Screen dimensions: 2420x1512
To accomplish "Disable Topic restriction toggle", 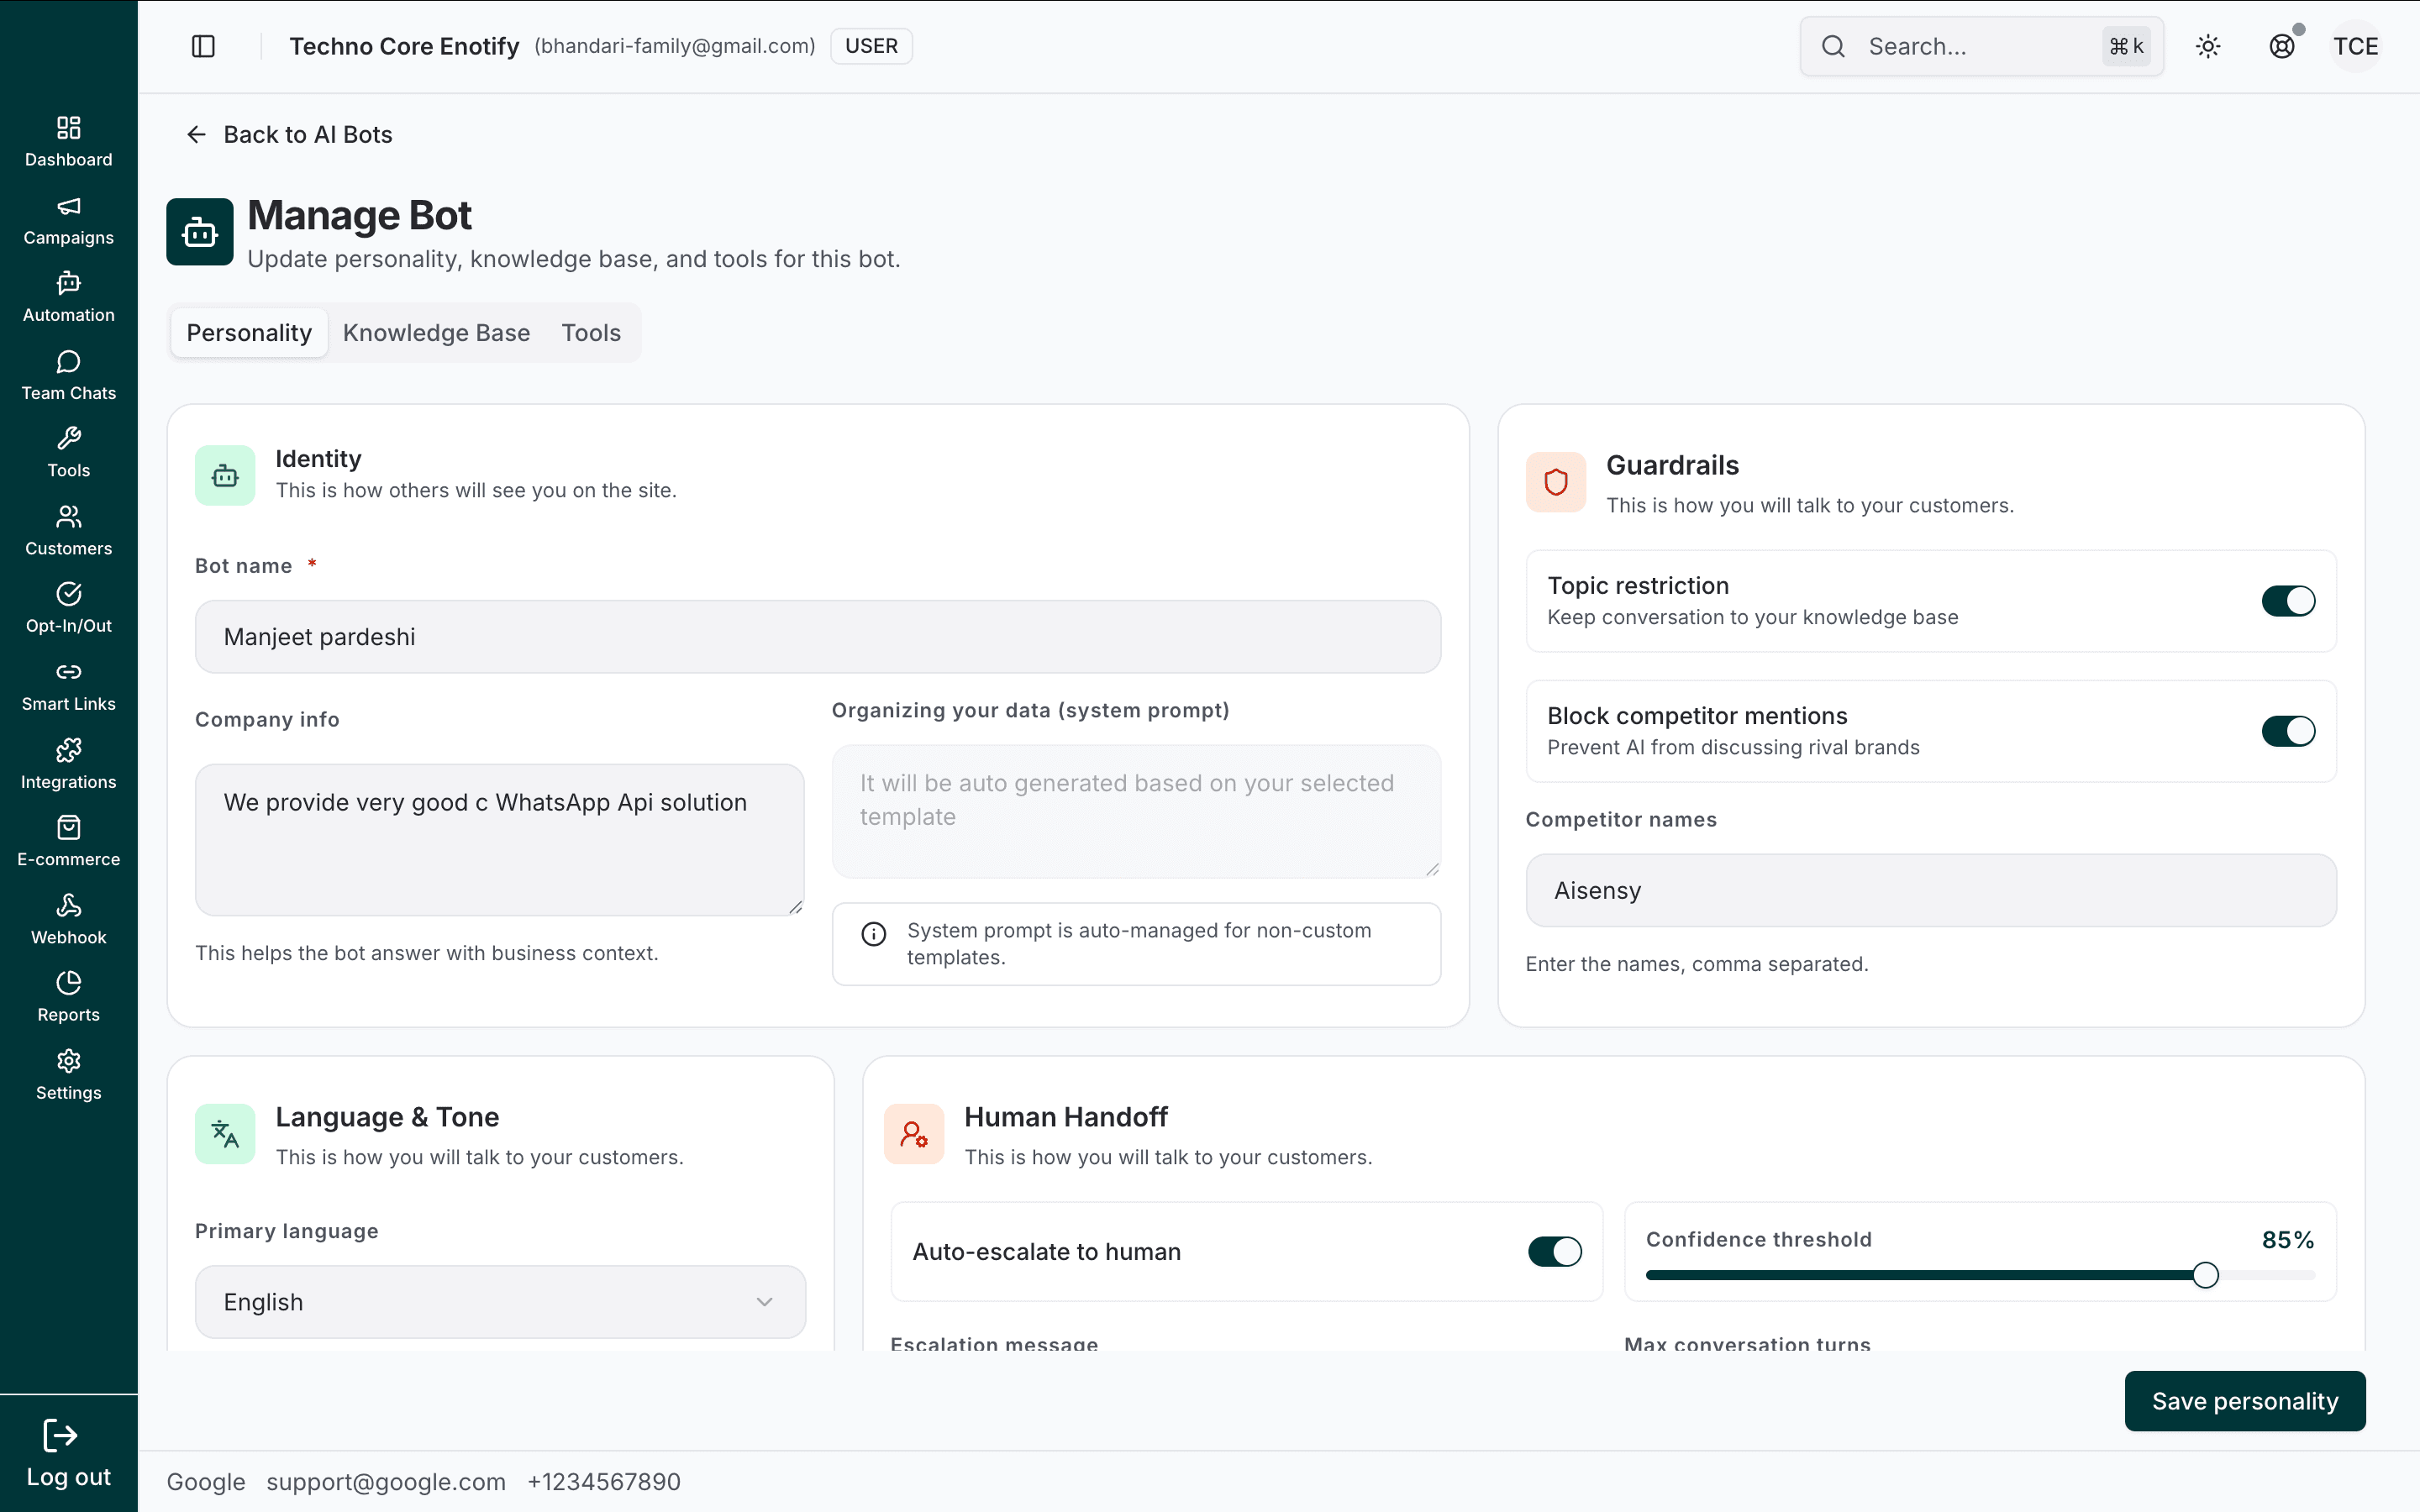I will pos(2288,601).
